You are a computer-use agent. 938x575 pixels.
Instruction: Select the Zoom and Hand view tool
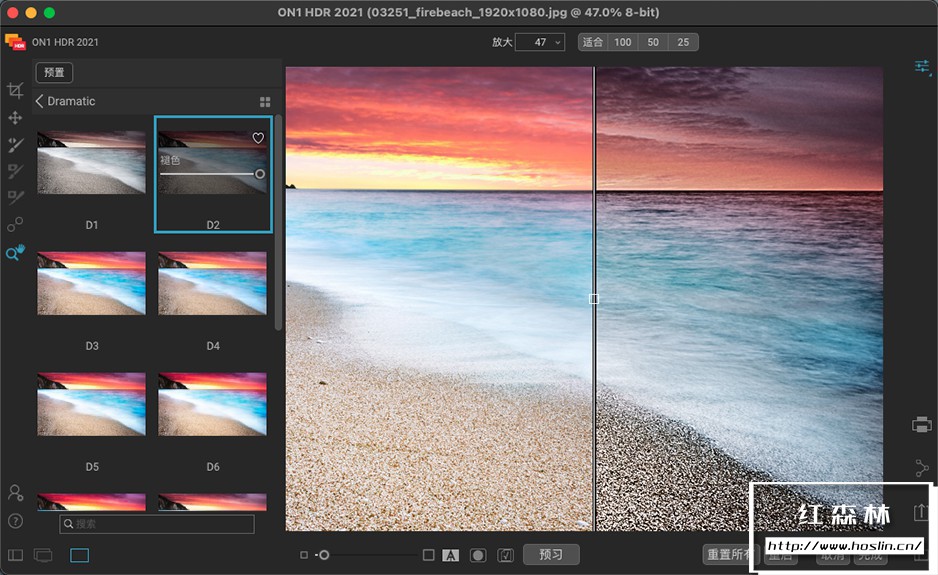(x=15, y=252)
